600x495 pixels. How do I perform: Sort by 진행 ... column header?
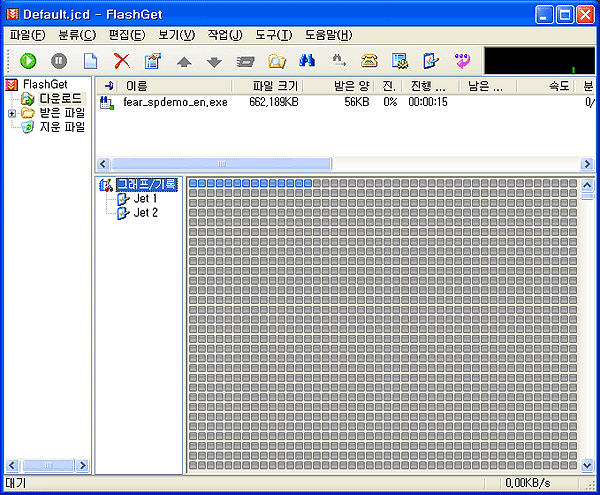[430, 86]
